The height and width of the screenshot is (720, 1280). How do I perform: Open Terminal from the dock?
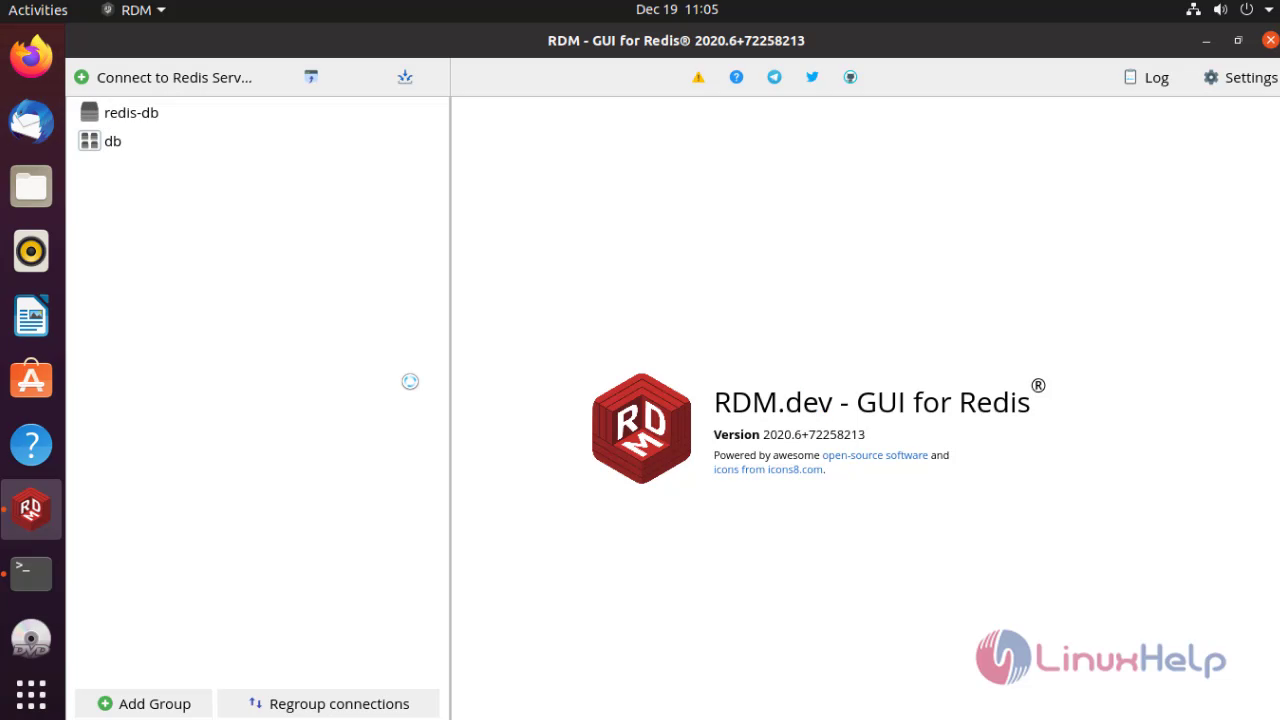click(x=31, y=574)
